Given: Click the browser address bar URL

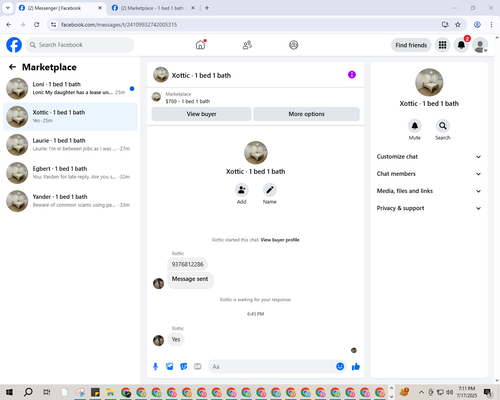Looking at the screenshot, I should 119,25.
